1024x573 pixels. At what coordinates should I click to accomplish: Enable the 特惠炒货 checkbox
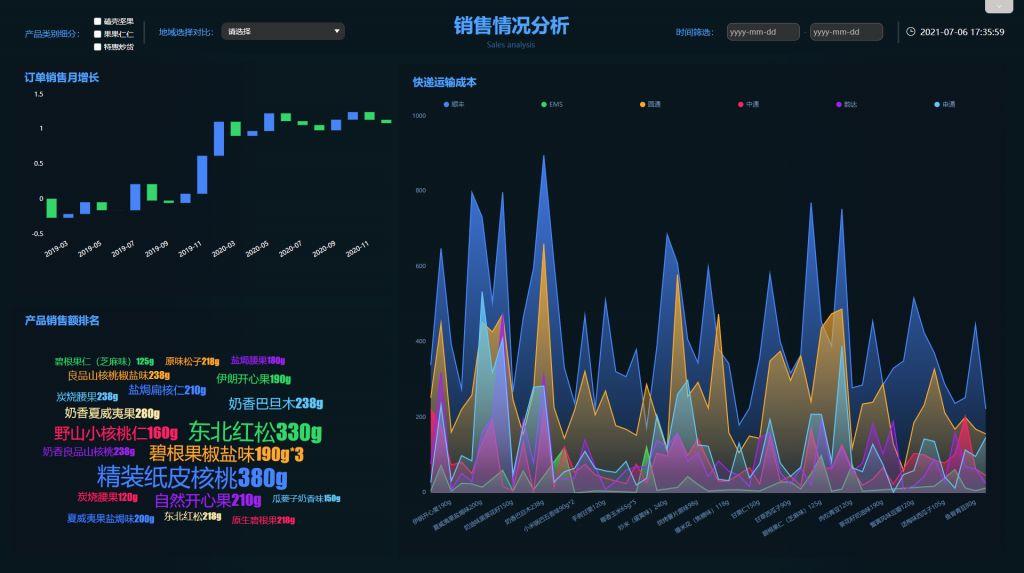[x=97, y=47]
